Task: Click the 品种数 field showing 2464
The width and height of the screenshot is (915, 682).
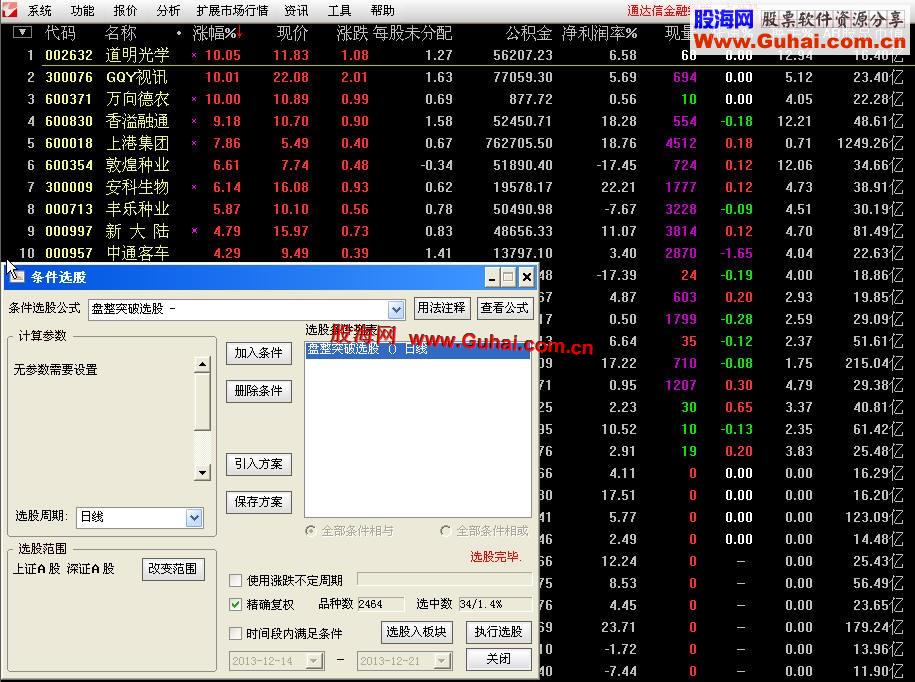Action: 380,604
